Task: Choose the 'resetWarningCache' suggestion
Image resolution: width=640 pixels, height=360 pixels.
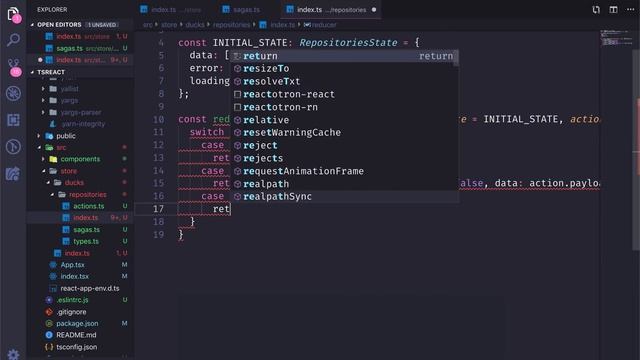Action: pos(344,133)
